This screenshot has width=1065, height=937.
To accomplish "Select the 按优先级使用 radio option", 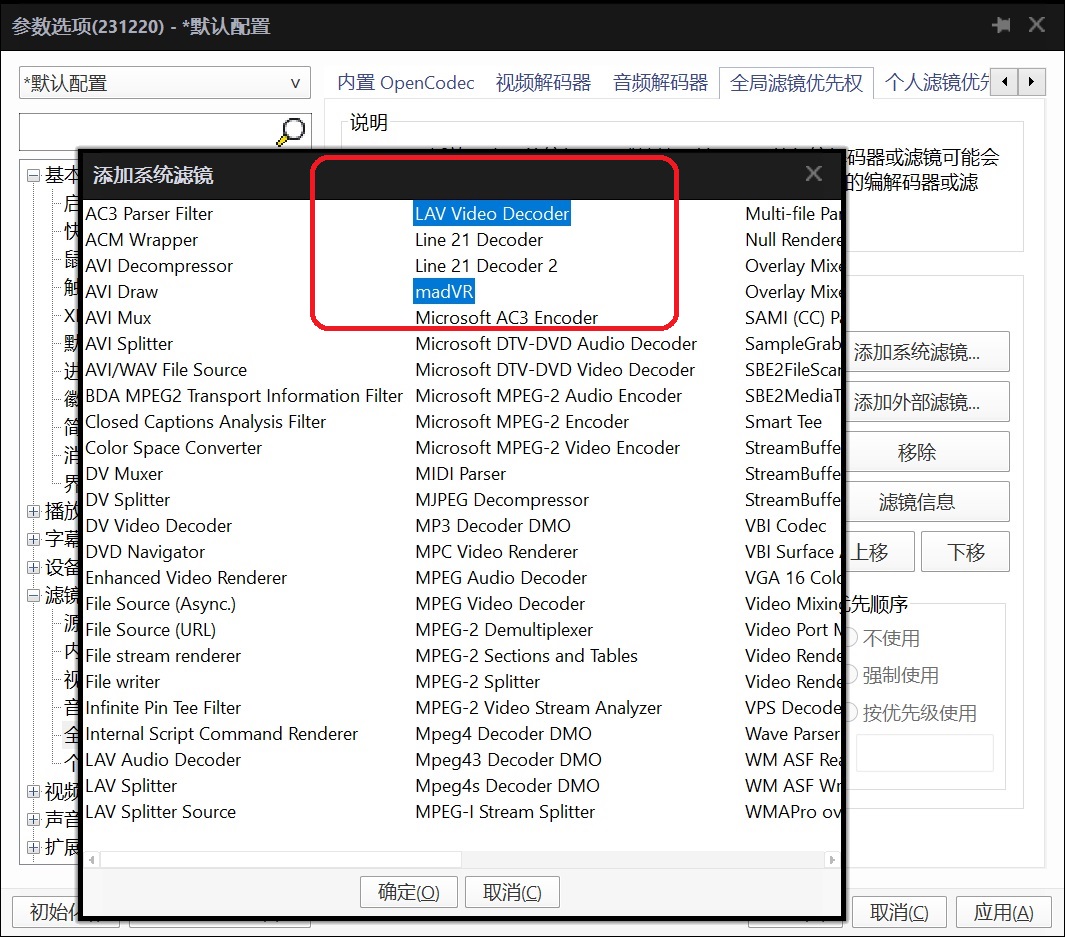I will coord(919,713).
